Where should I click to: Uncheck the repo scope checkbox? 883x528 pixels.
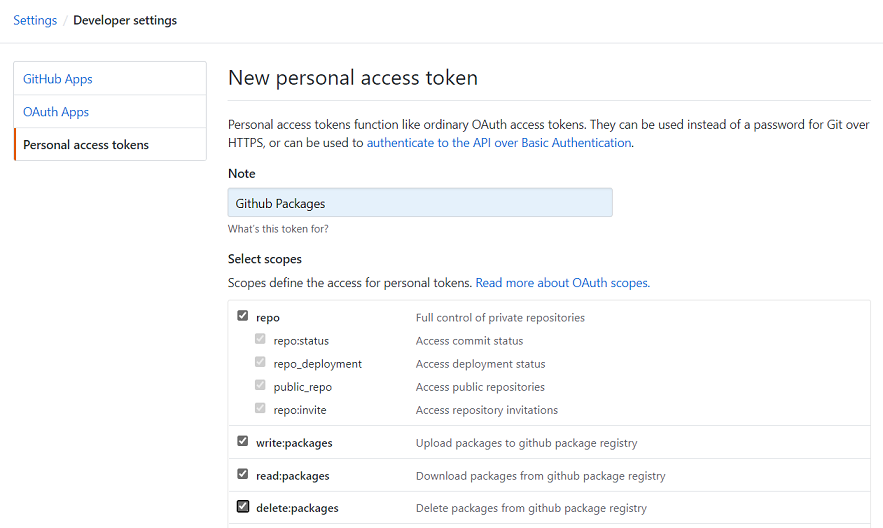click(x=242, y=316)
